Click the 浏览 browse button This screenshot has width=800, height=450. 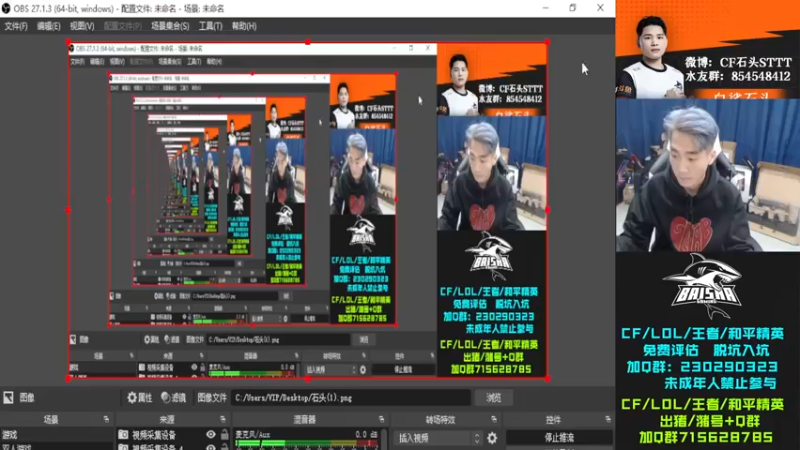pos(493,397)
